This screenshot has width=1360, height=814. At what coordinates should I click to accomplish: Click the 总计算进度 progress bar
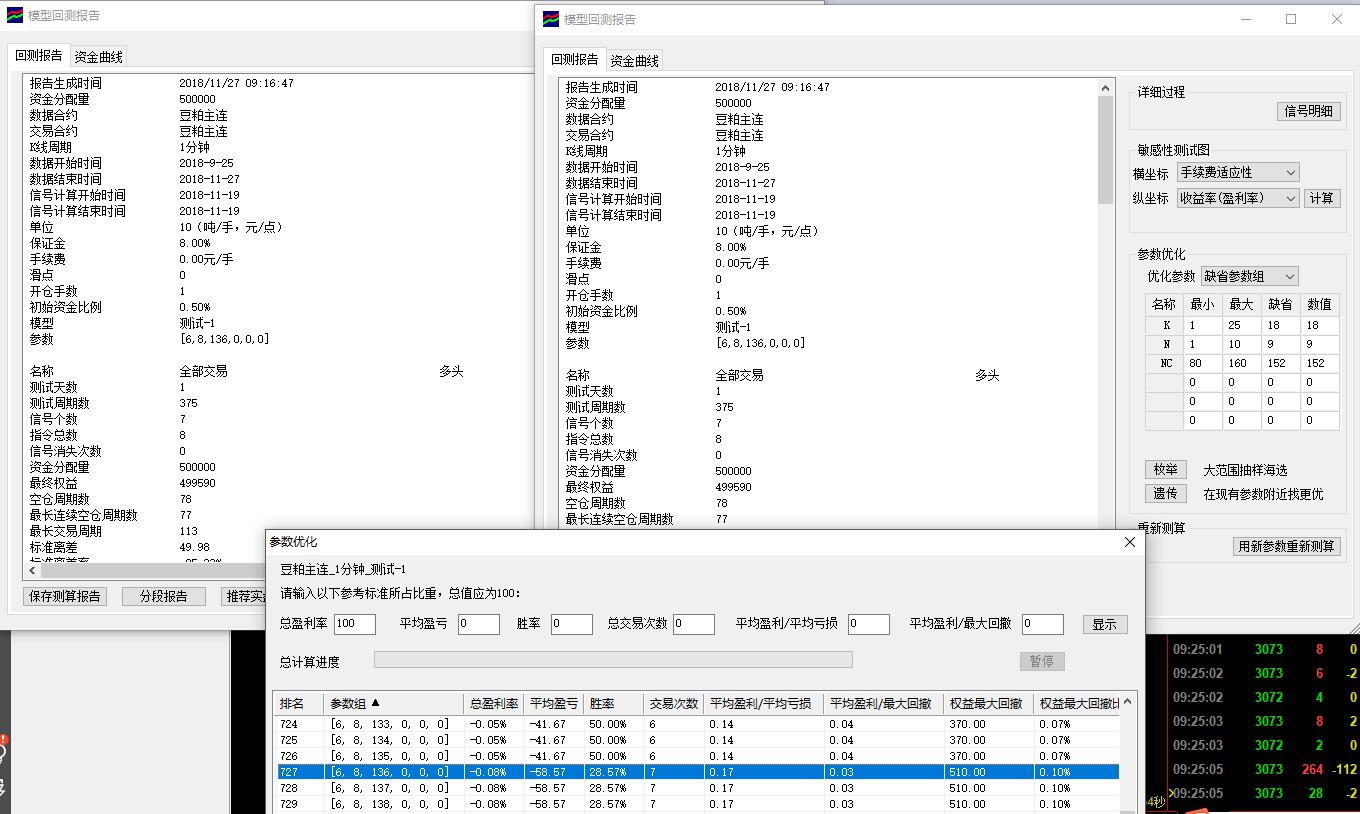click(x=613, y=660)
